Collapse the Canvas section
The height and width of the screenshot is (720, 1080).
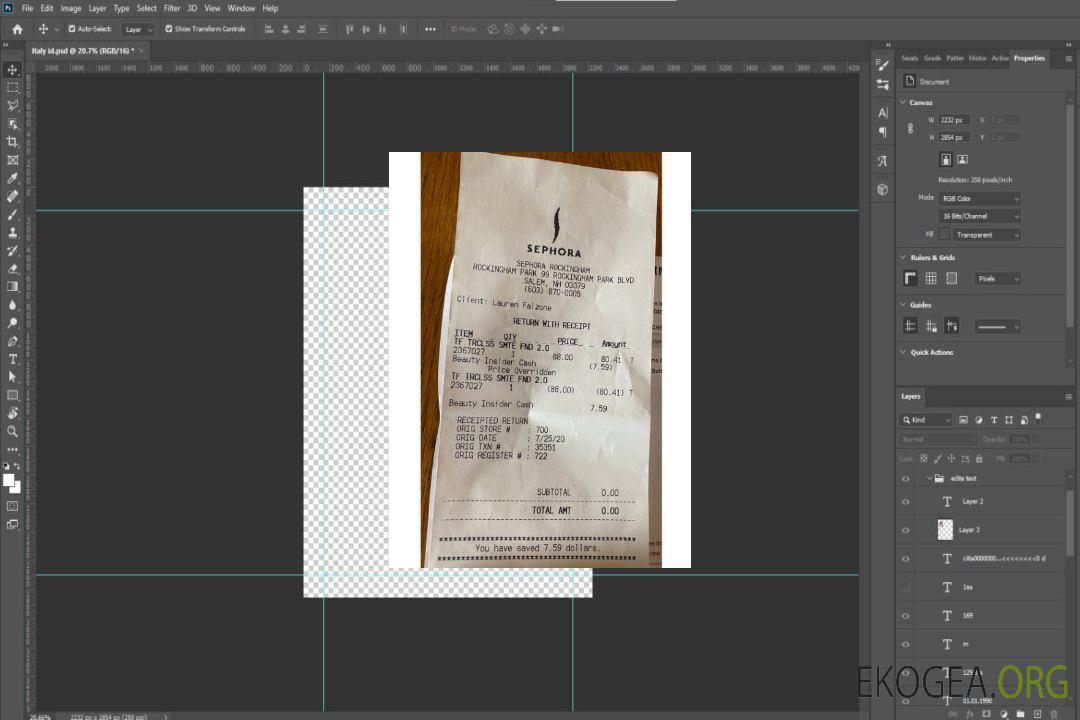[904, 102]
